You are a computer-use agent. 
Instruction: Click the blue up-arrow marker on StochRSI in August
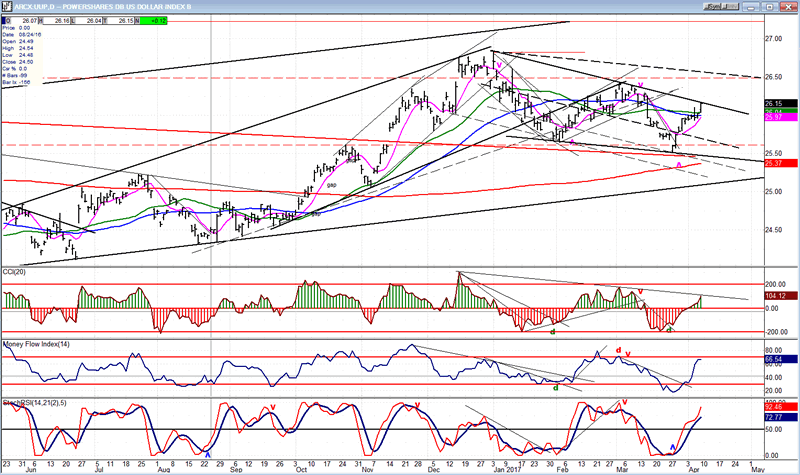click(207, 453)
